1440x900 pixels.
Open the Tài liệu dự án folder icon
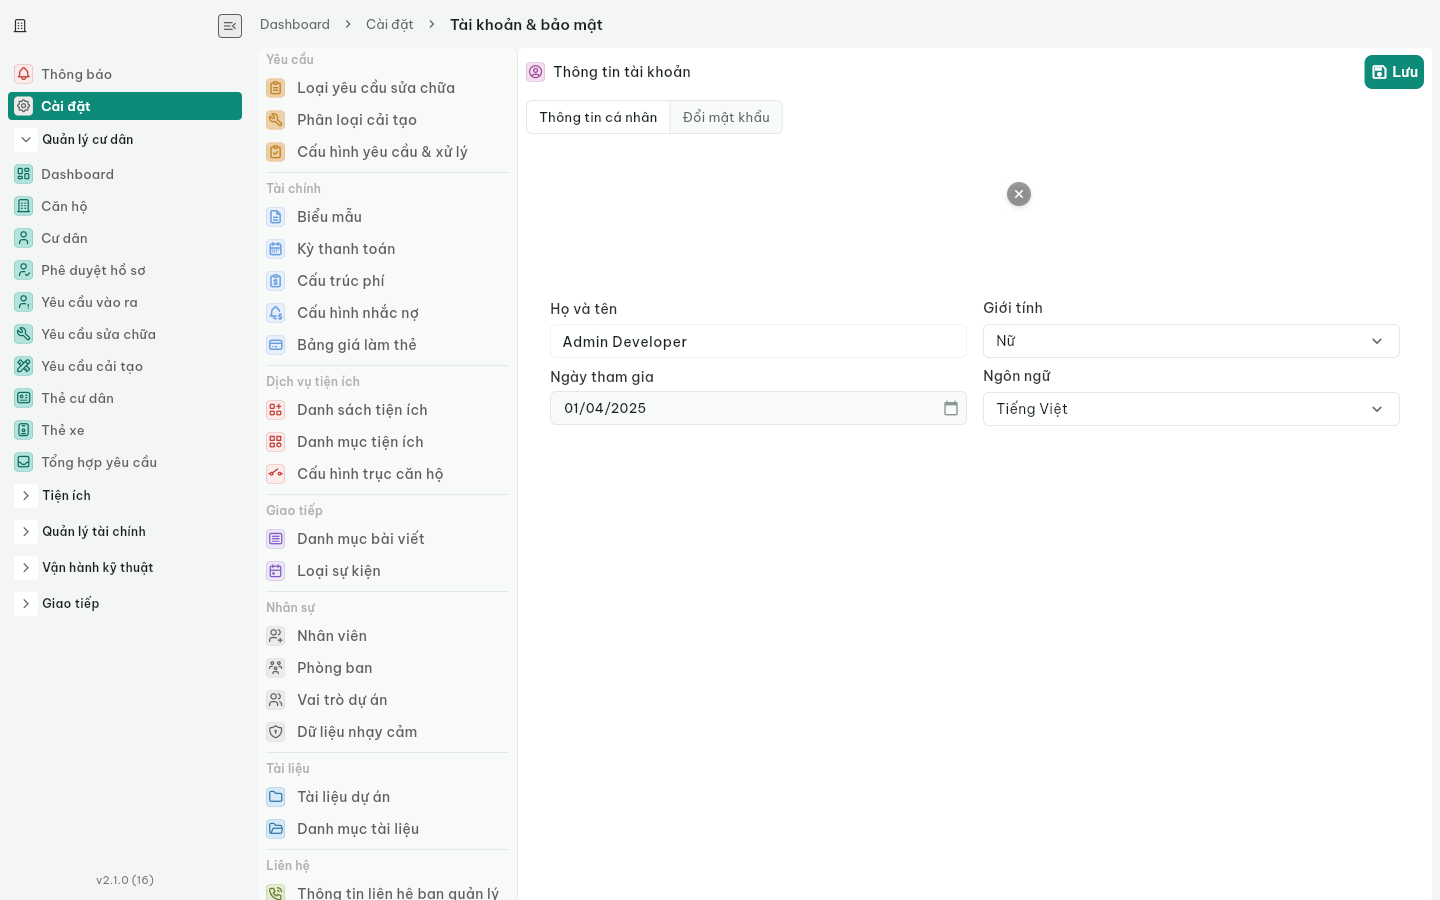pyautogui.click(x=276, y=797)
